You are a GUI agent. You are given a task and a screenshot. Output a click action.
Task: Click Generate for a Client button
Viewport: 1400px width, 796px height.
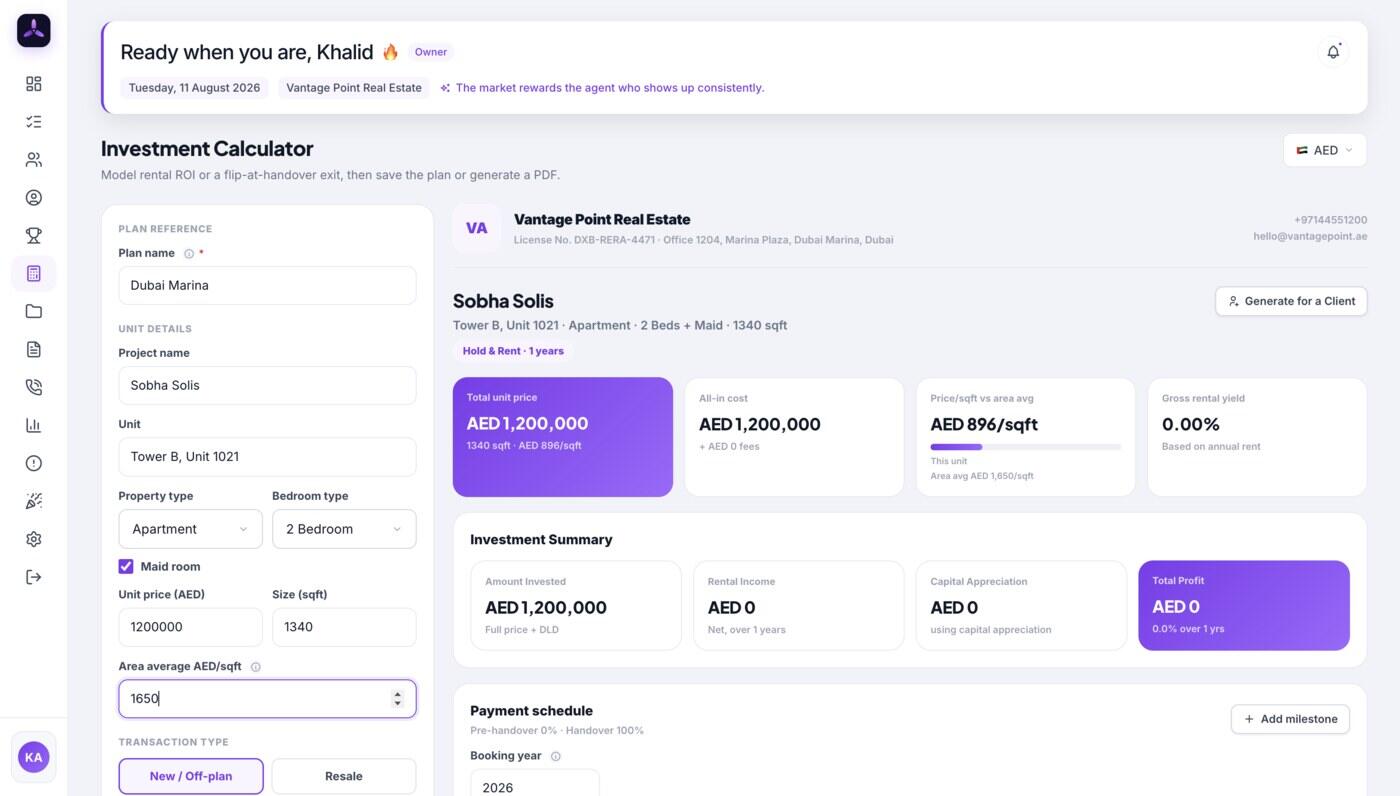[x=1291, y=301]
